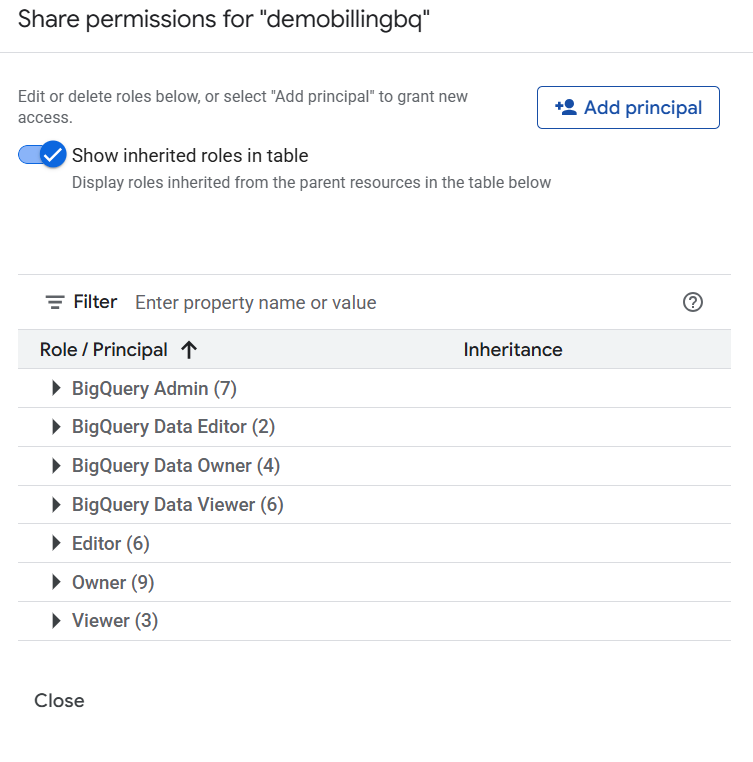Click the add person icon
The width and height of the screenshot is (753, 762).
point(565,107)
